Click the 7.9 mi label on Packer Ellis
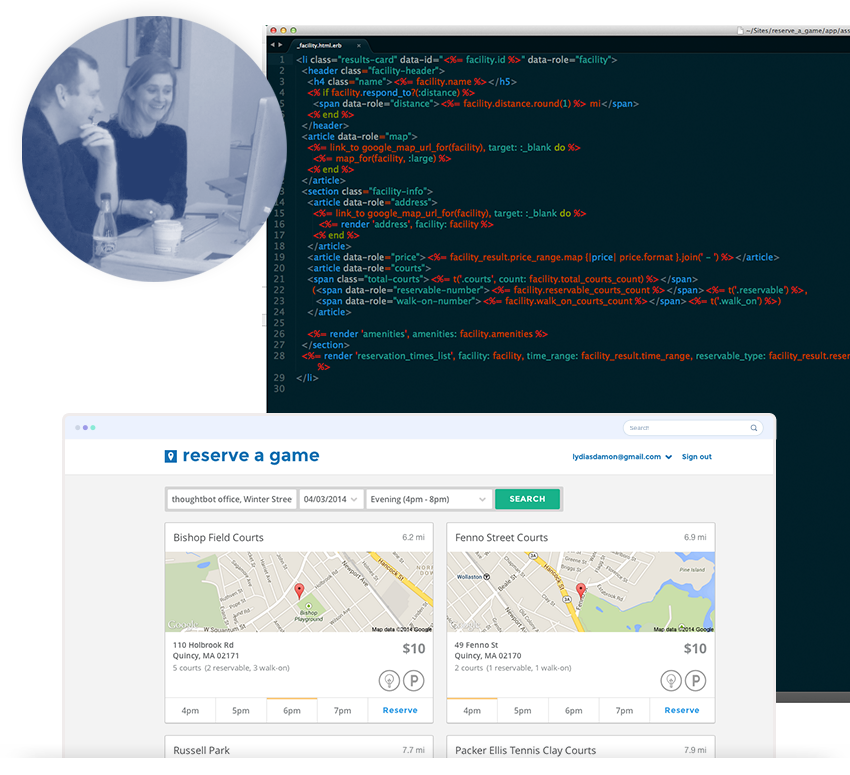The image size is (850, 775). [695, 750]
